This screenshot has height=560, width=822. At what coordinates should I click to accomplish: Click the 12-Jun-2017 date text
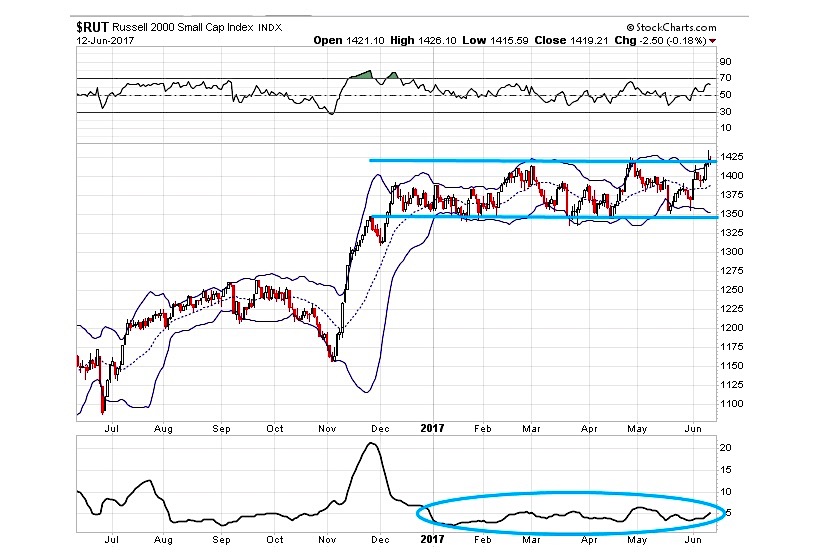point(105,40)
